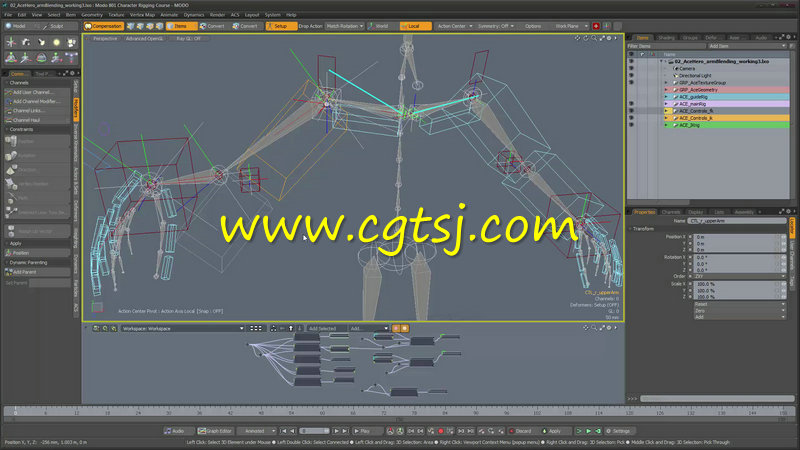Click the Vertices selection mode icon
800x450 pixels.
[131, 26]
